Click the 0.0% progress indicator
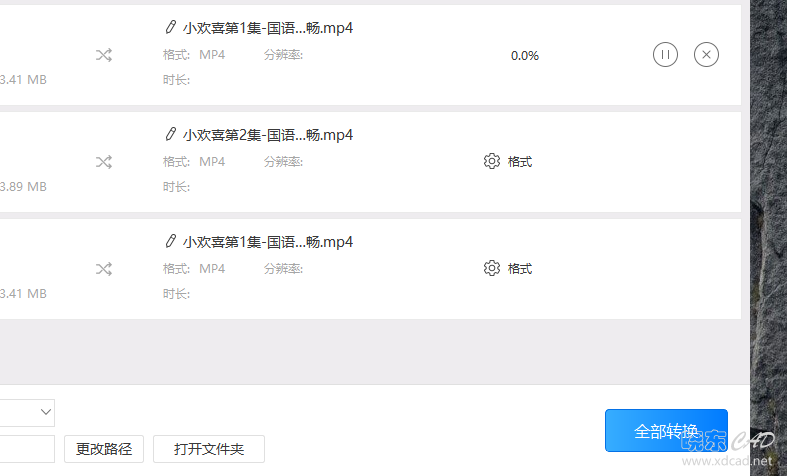Screen dimensions: 787x476 coord(524,55)
